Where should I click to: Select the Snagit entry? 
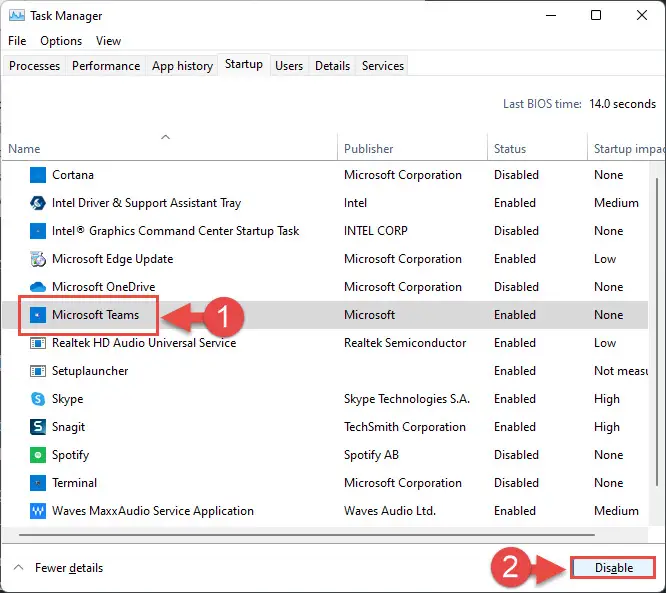pyautogui.click(x=68, y=427)
